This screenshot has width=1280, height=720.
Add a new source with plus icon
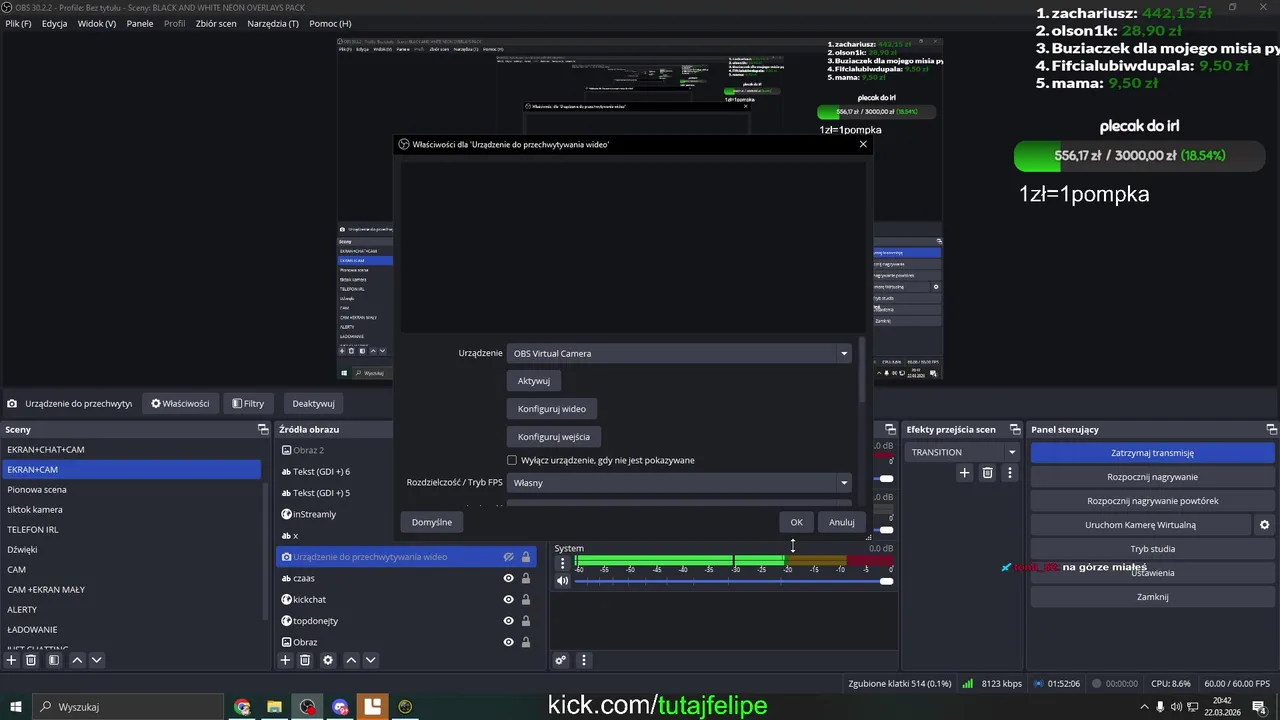click(285, 660)
